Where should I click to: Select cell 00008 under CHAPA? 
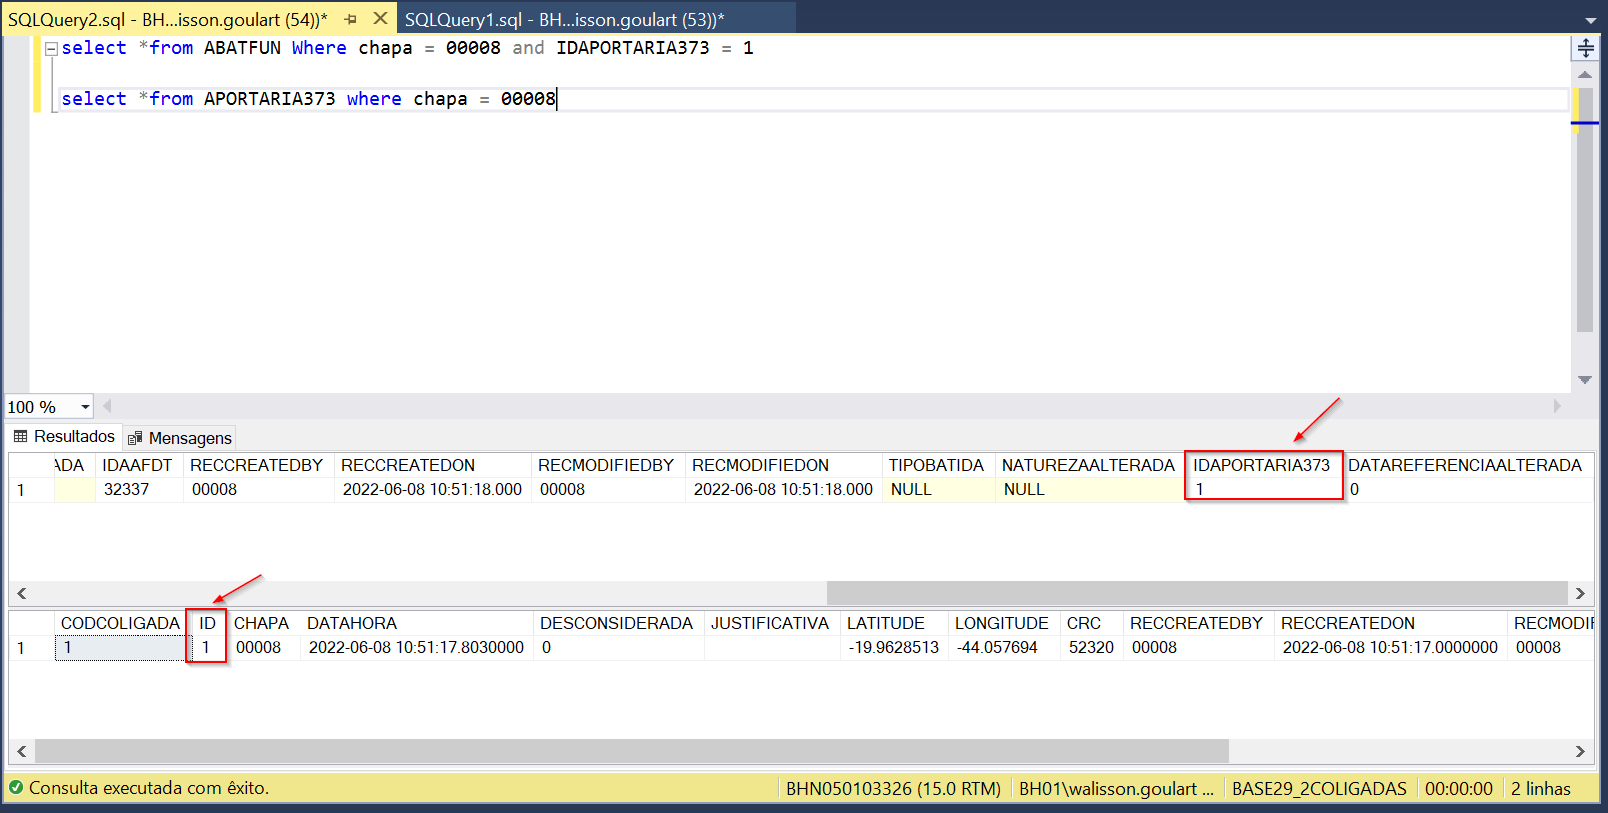264,647
